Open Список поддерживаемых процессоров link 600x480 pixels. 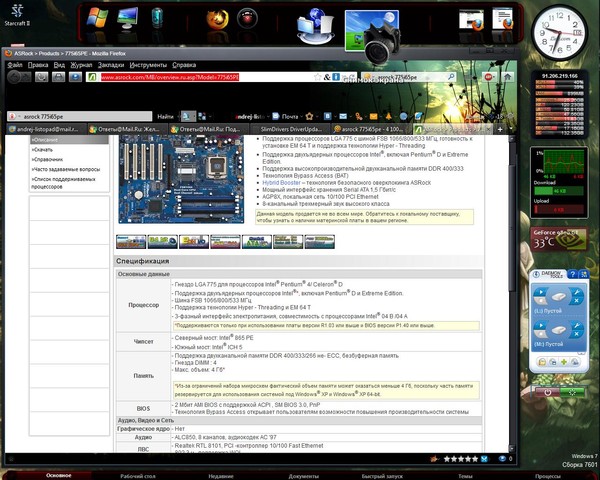pyautogui.click(x=63, y=183)
